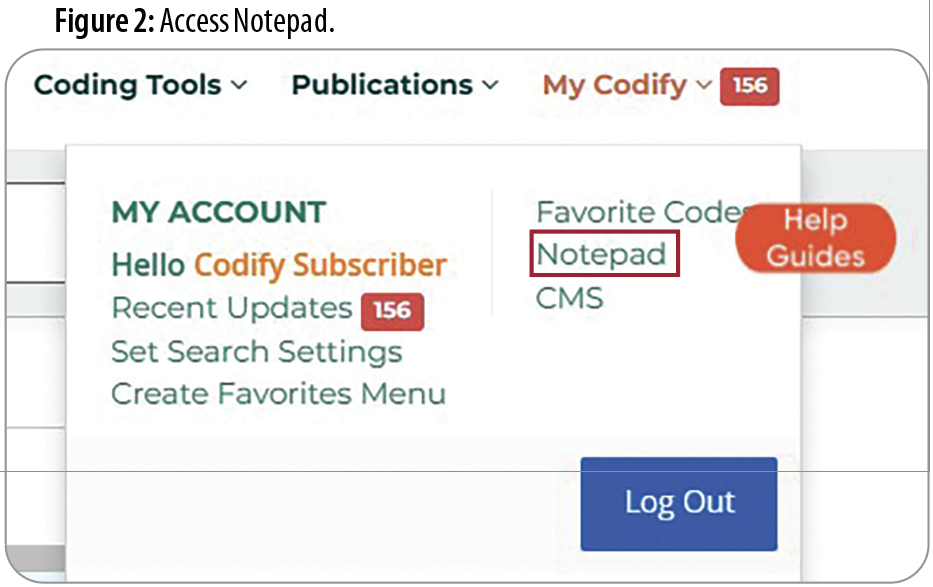Open the My Codify menu
The image size is (933, 587).
point(627,86)
